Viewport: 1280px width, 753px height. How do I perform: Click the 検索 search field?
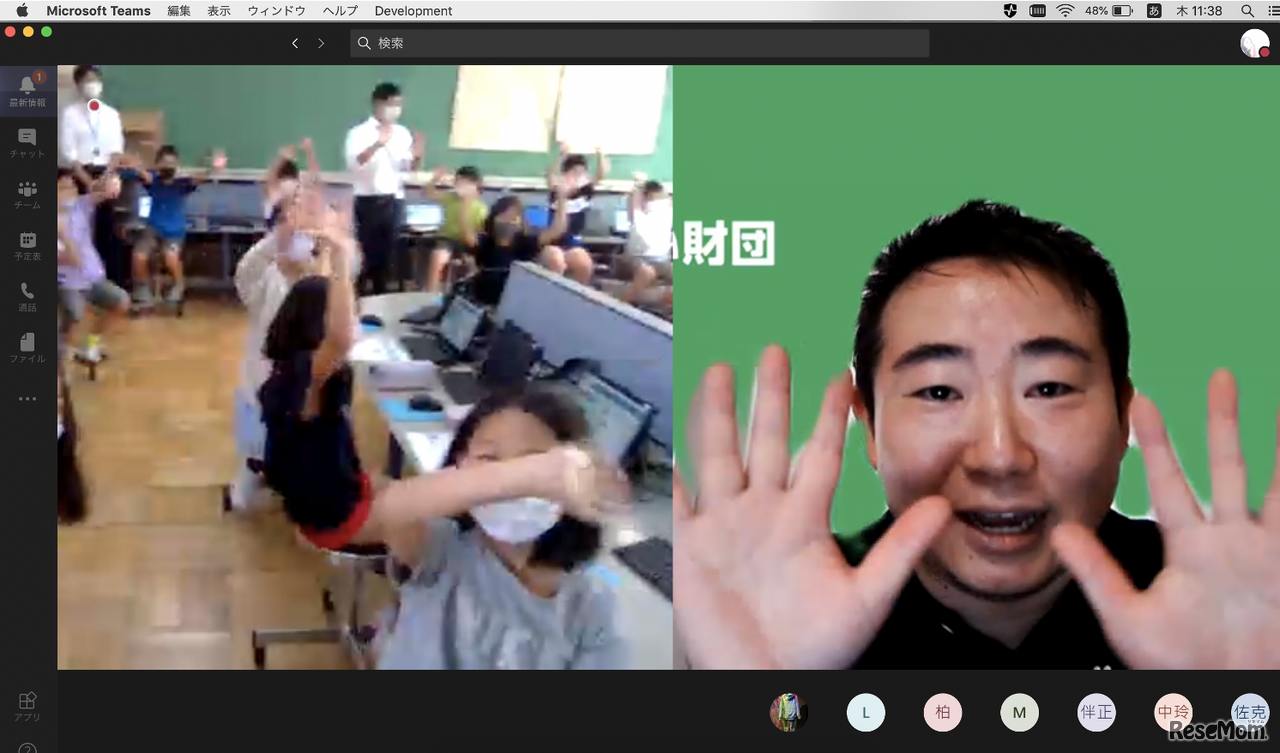tap(640, 43)
